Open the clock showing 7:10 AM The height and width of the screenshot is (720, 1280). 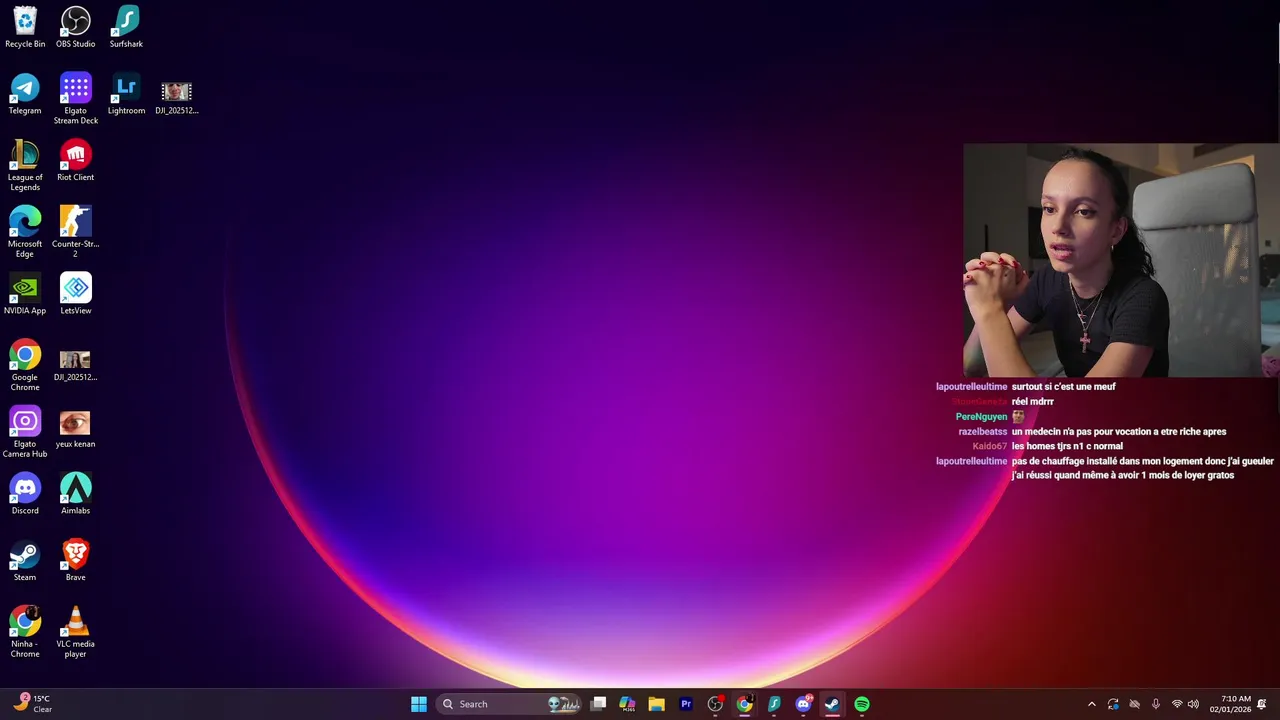pyautogui.click(x=1230, y=704)
